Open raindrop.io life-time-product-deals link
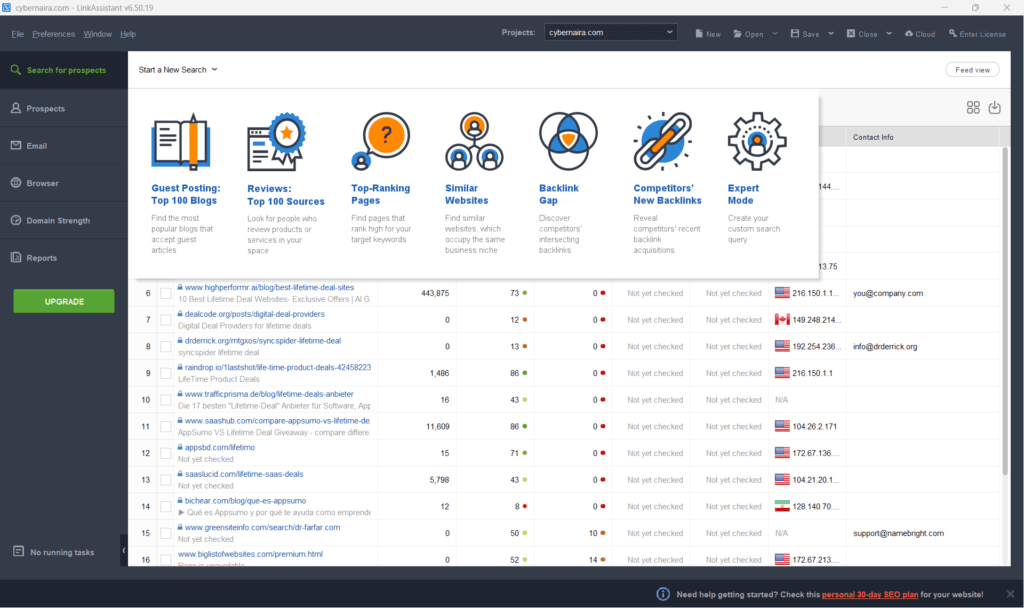 pyautogui.click(x=278, y=367)
